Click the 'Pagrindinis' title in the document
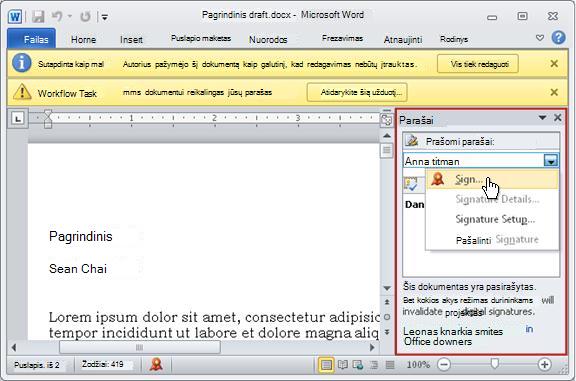This screenshot has height=381, width=576. (x=81, y=237)
